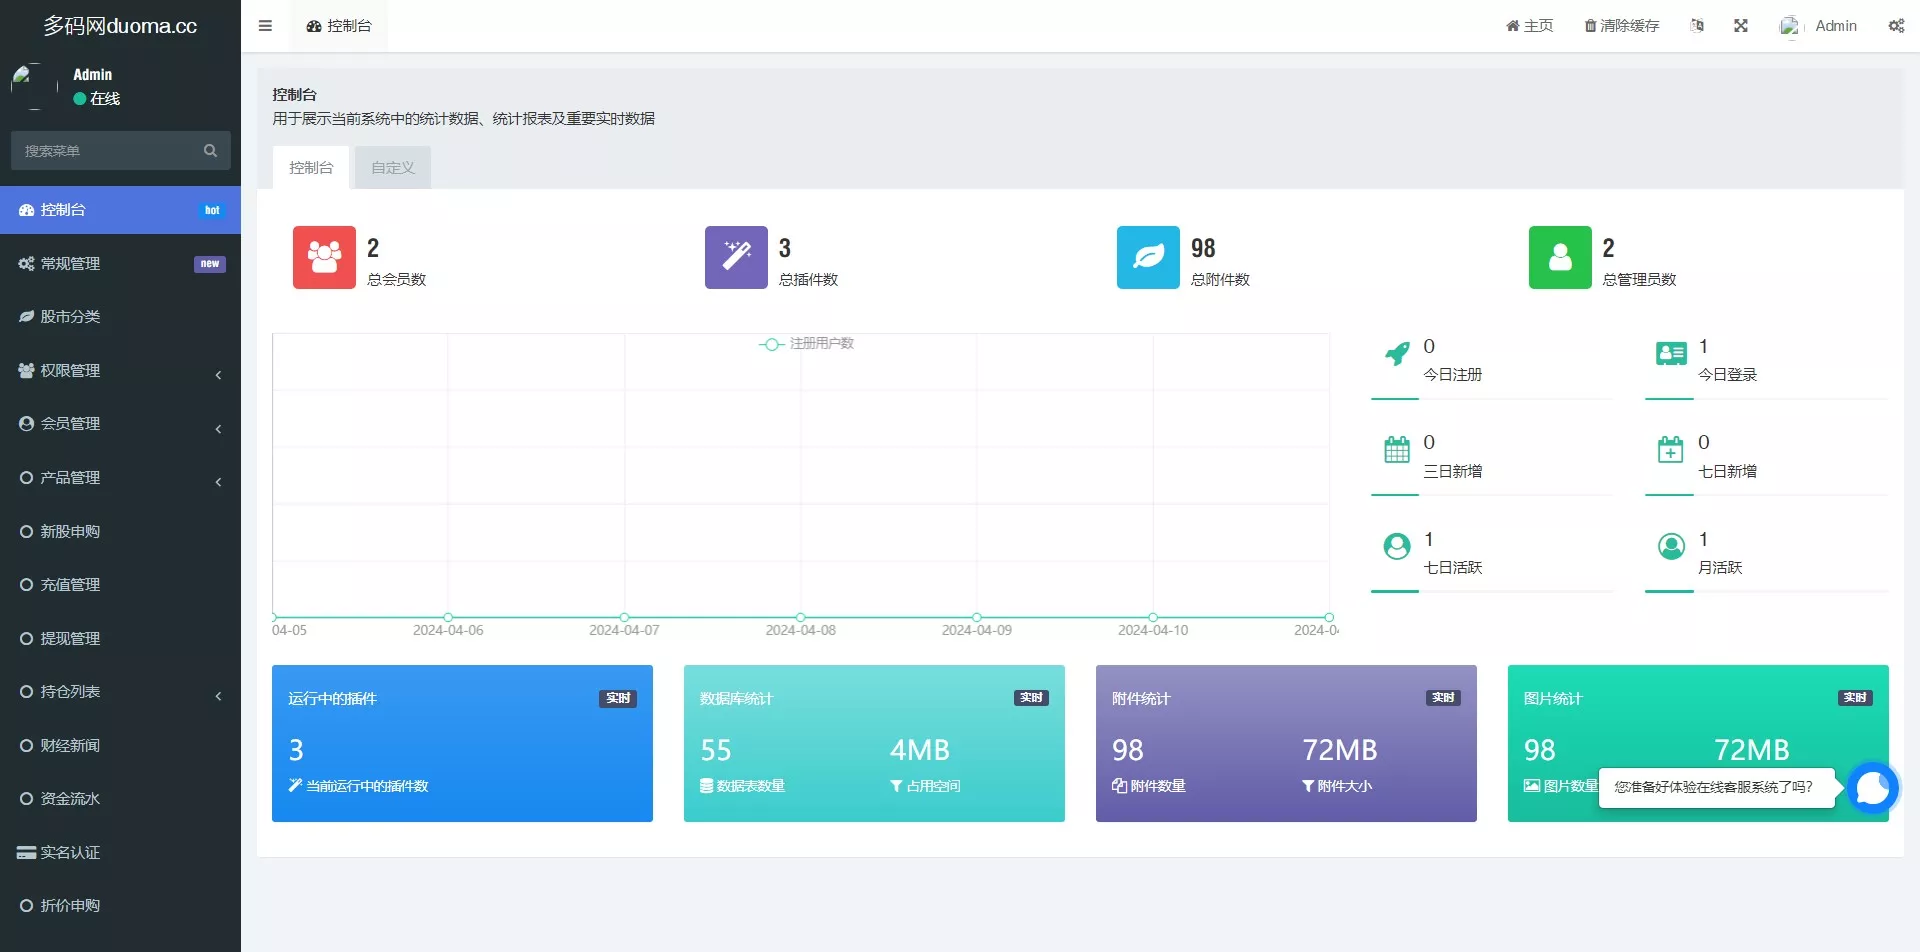
Task: Focus the 搜索菜单 search input field
Action: (105, 151)
